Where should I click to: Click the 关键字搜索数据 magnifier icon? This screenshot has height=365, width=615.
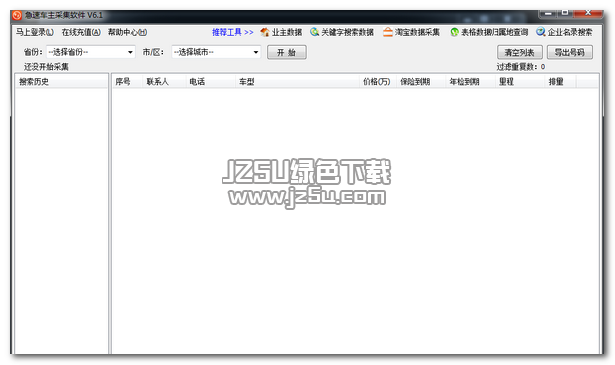314,32
